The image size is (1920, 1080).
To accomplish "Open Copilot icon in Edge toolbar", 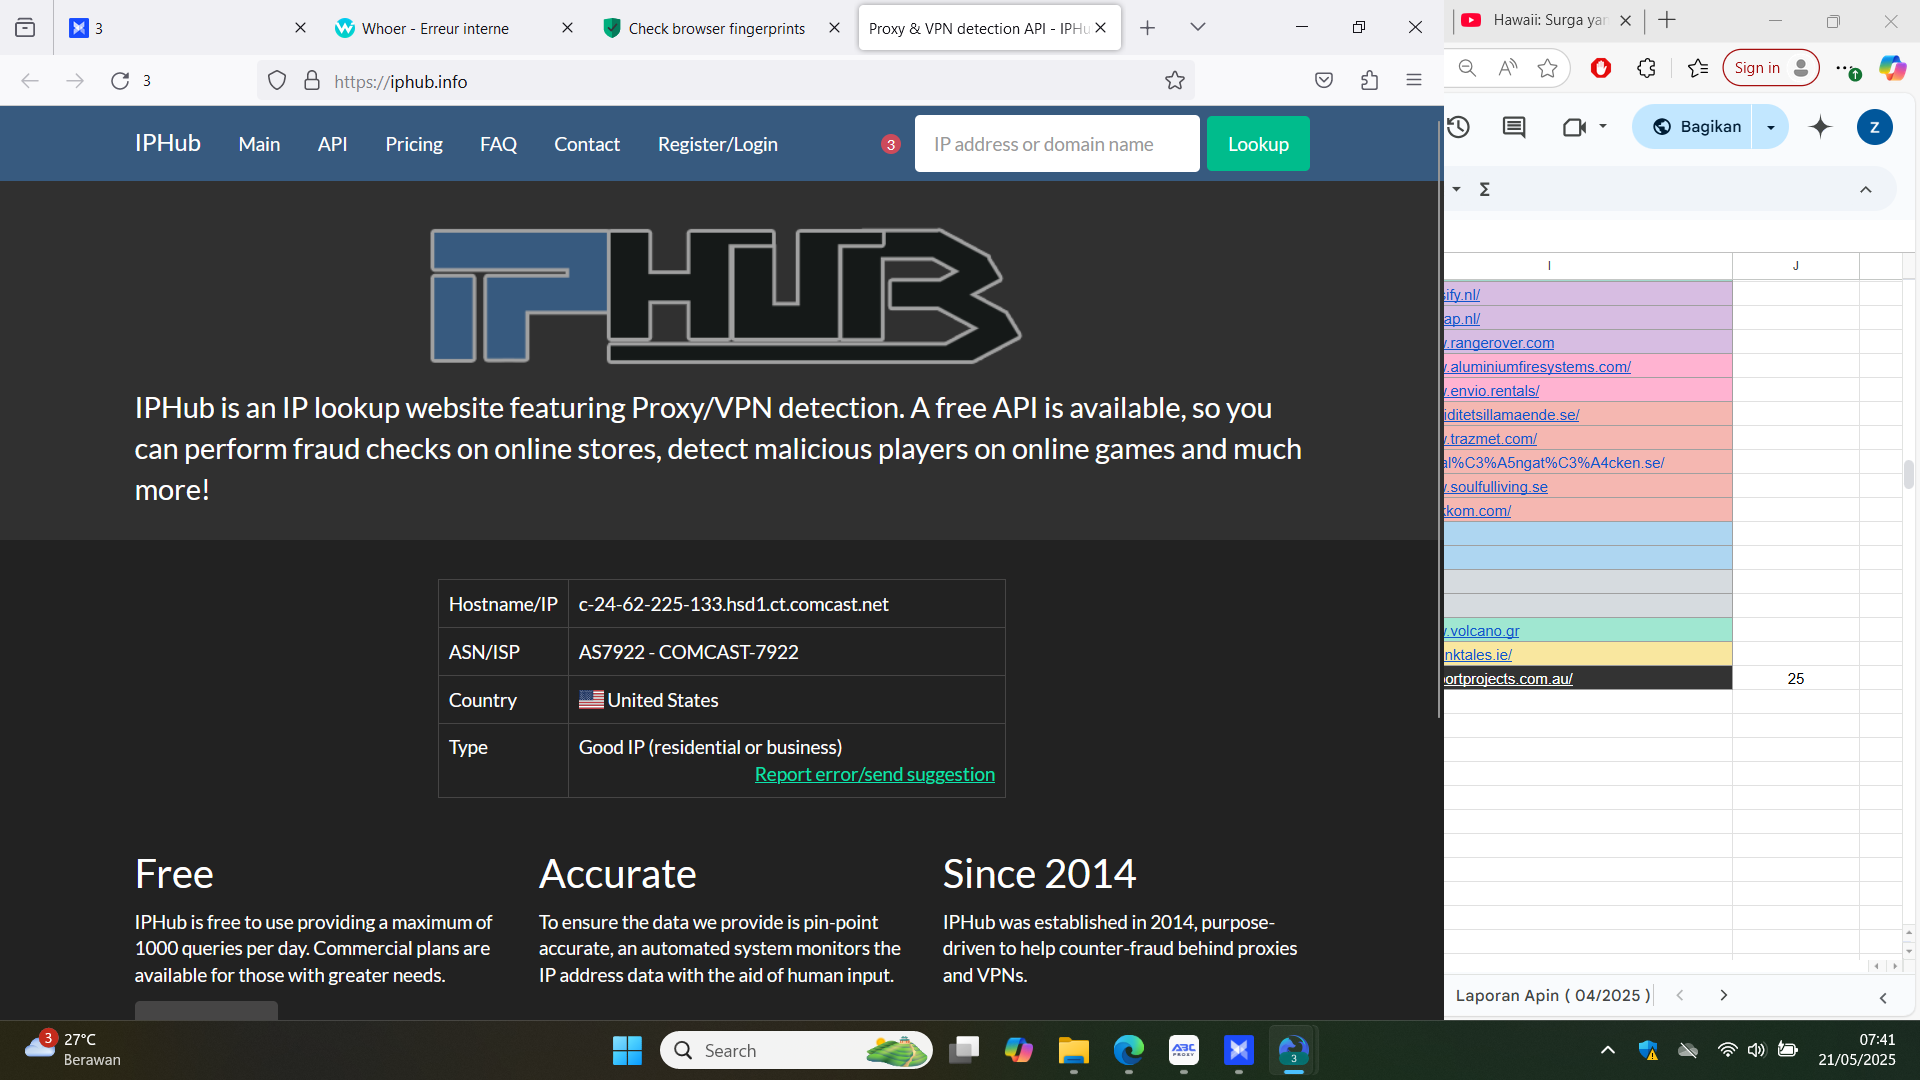I will (1892, 68).
